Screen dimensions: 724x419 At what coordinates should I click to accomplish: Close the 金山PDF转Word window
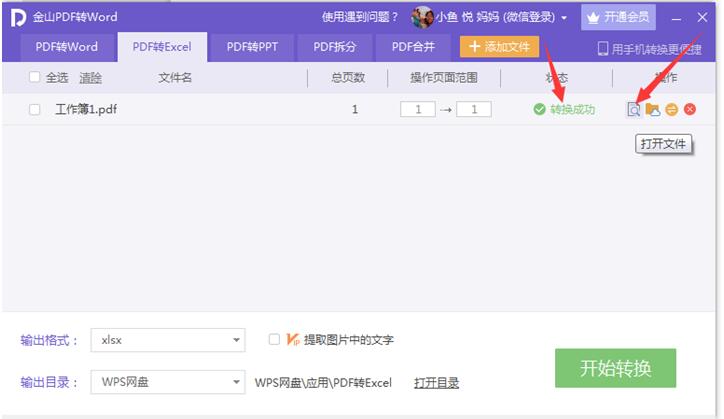tap(702, 18)
